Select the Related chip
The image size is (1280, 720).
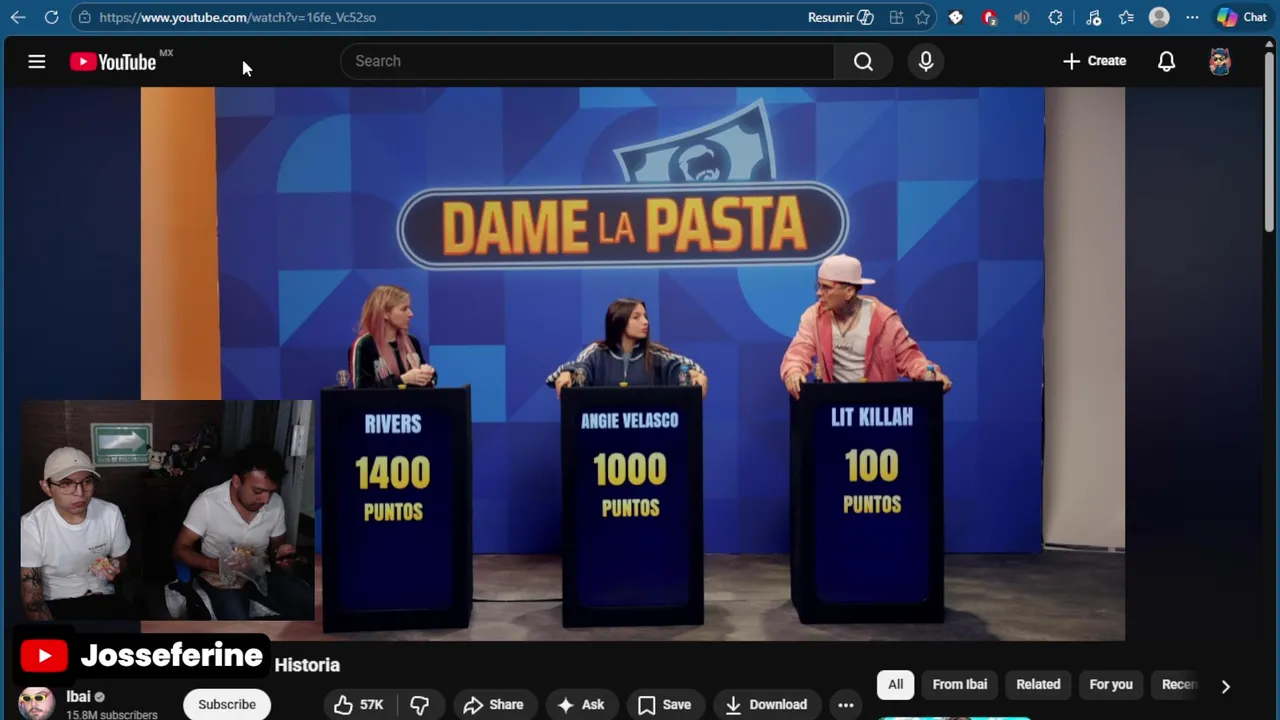click(1038, 685)
